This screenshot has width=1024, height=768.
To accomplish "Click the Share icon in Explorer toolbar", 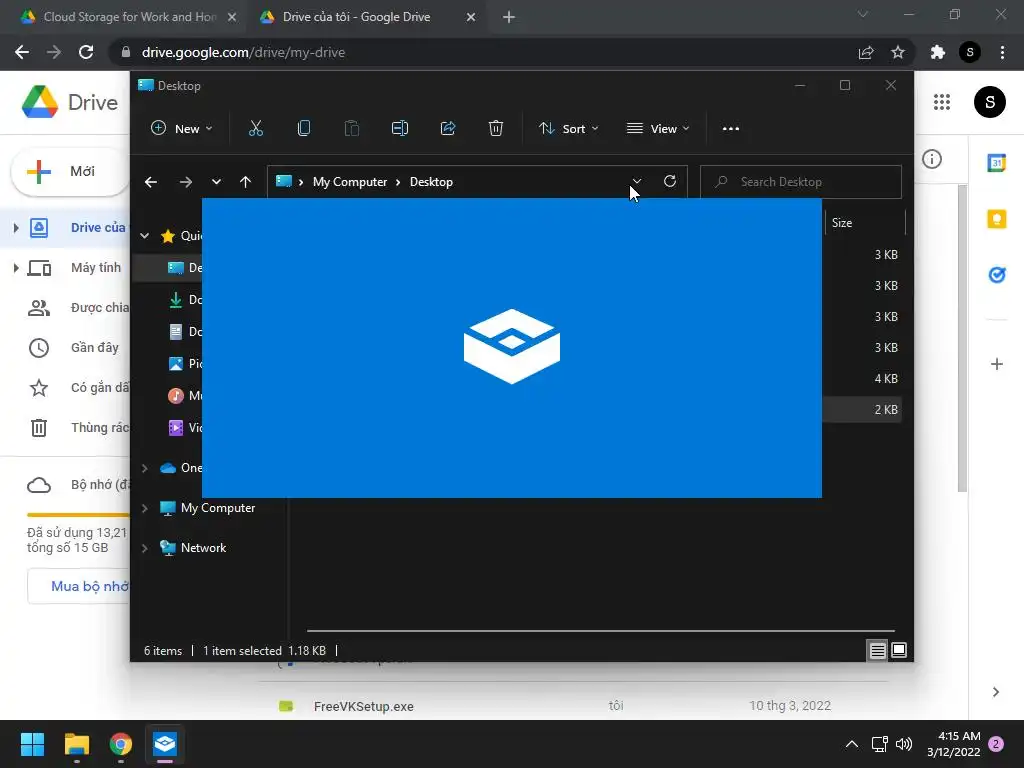I will 448,128.
